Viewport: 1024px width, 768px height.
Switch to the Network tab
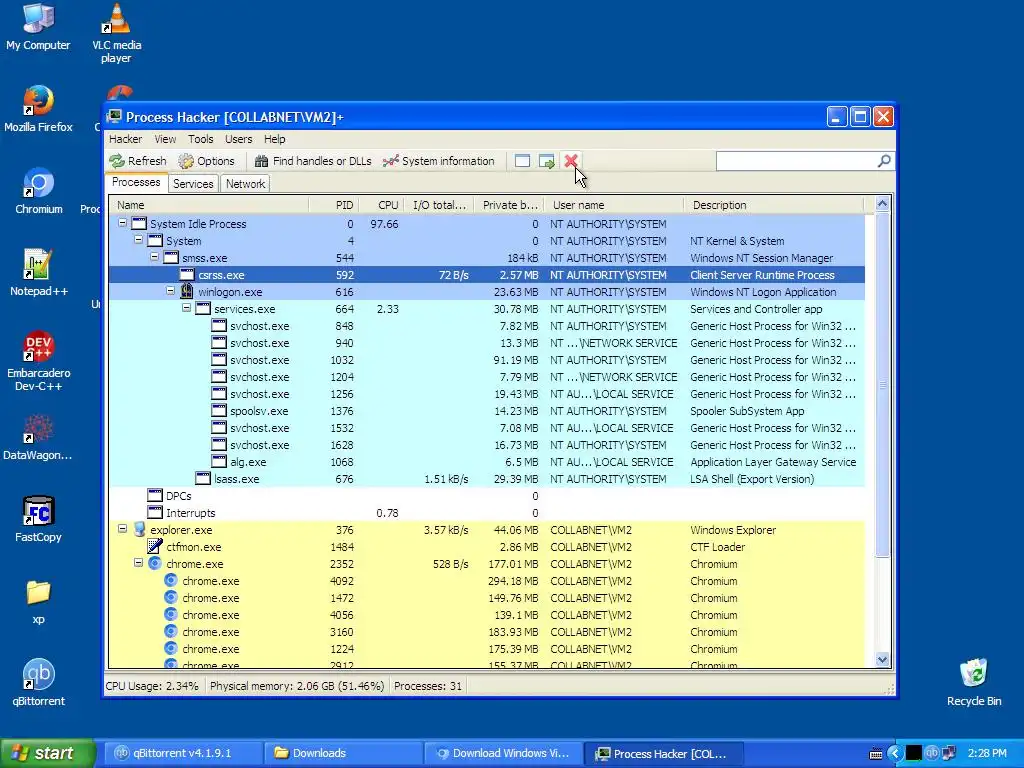tap(246, 184)
